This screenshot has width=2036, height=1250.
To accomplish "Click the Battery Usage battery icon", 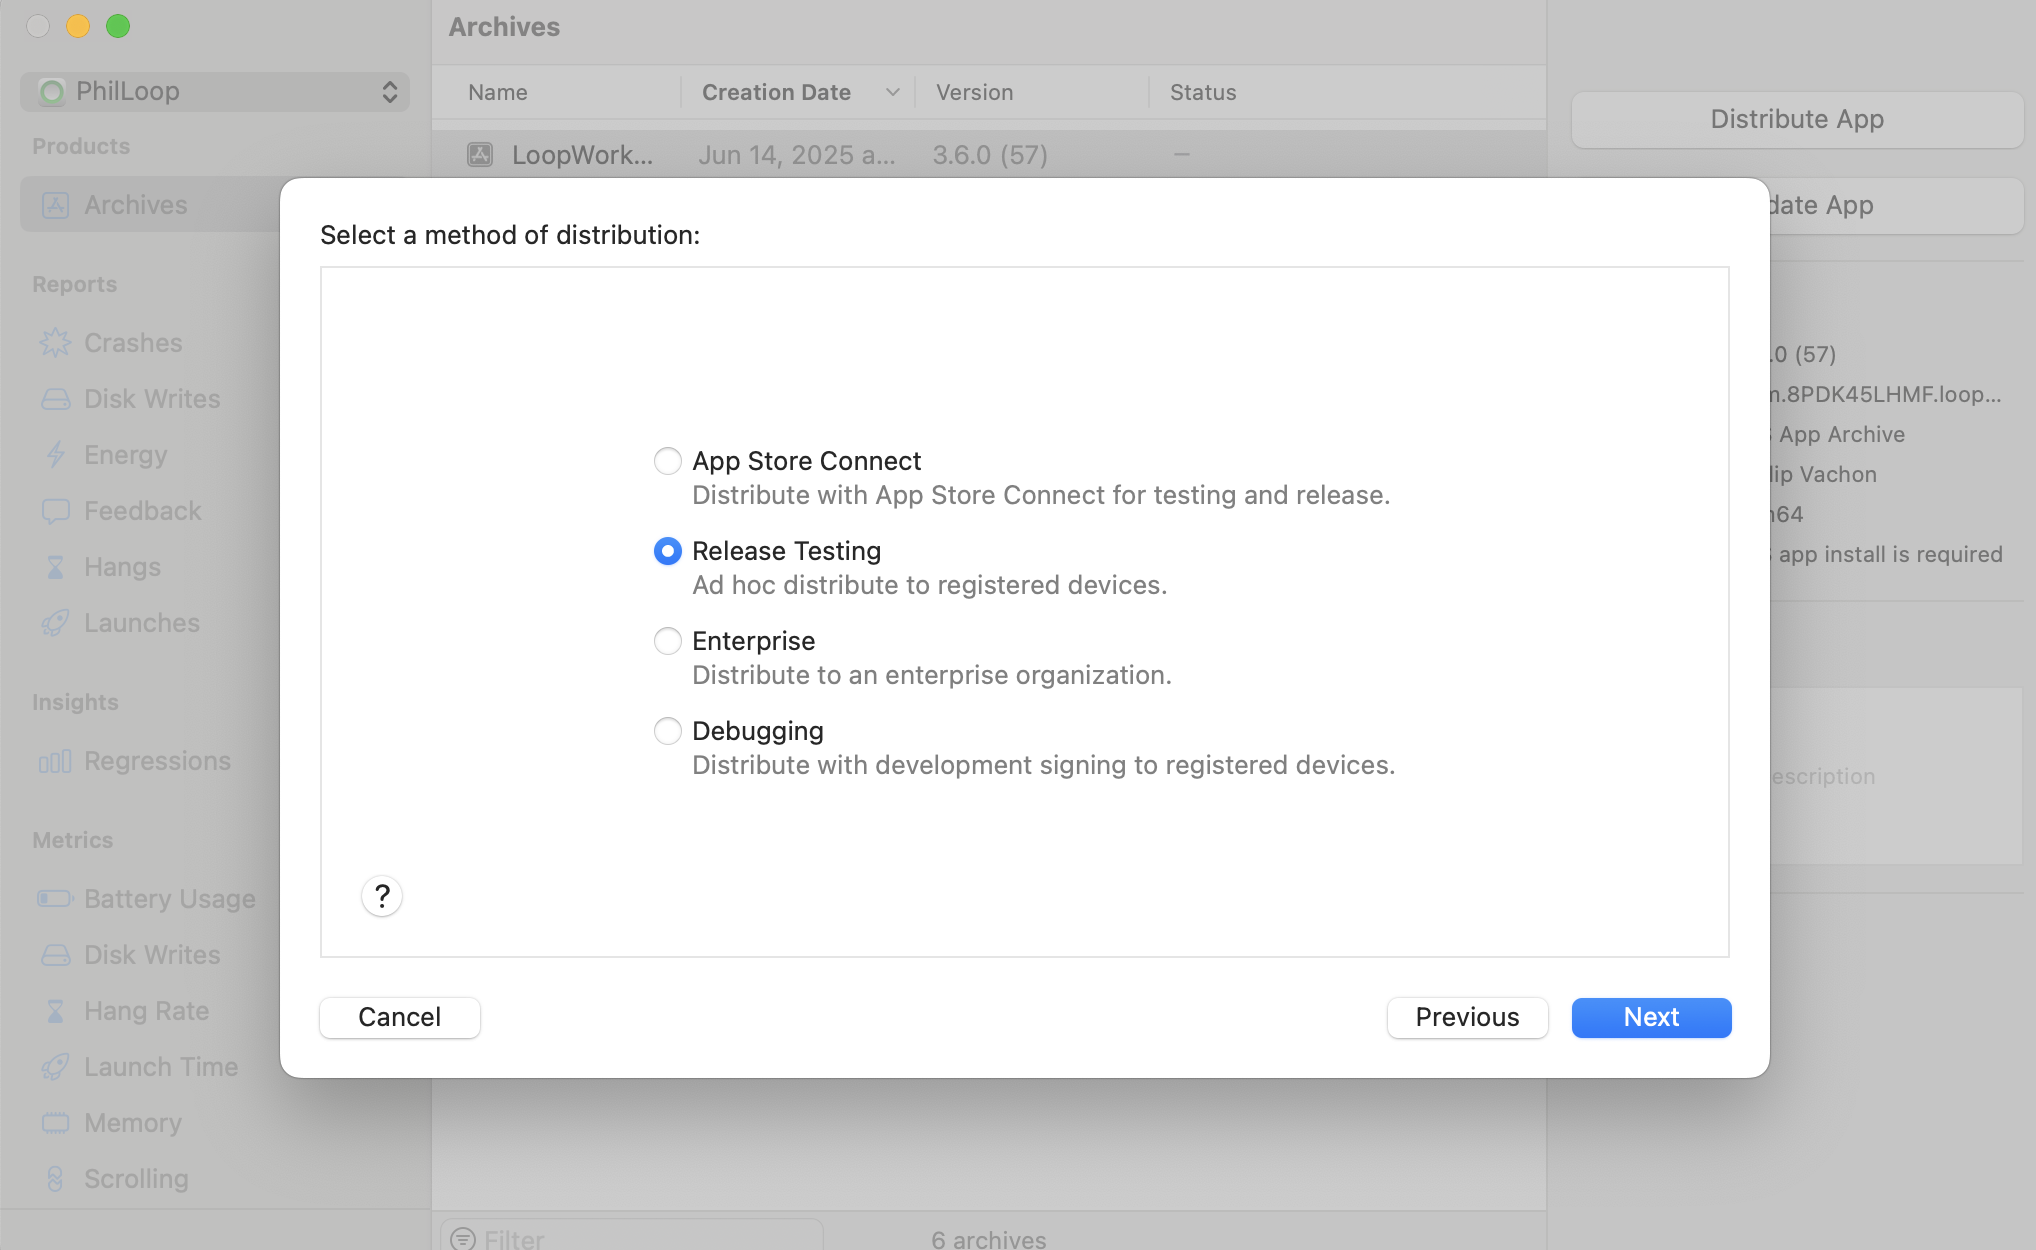I will [55, 899].
